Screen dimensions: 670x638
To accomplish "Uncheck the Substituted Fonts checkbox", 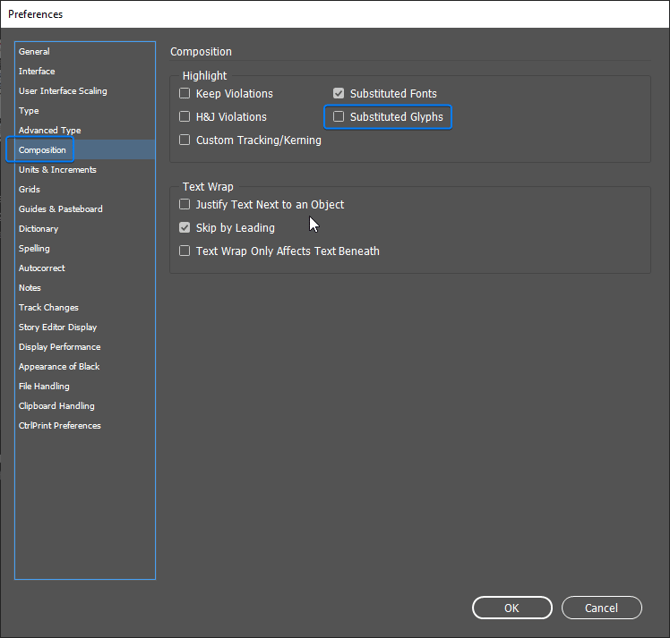I will (339, 94).
